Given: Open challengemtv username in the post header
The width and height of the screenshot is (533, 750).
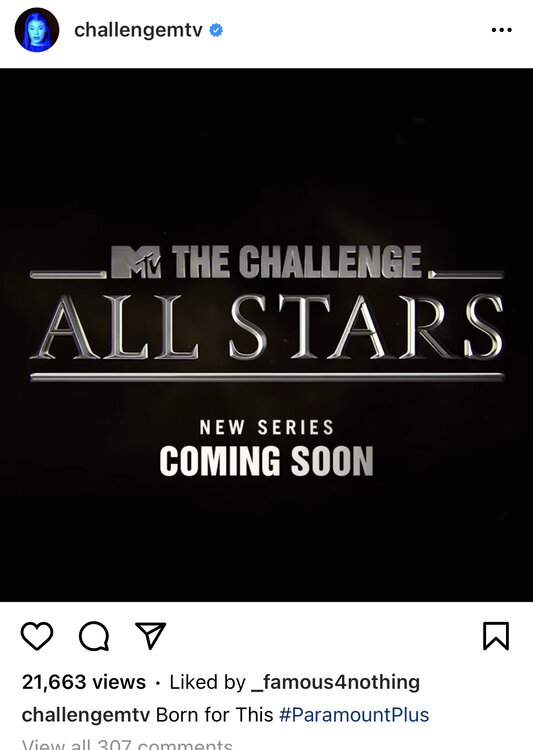Looking at the screenshot, I should [138, 30].
